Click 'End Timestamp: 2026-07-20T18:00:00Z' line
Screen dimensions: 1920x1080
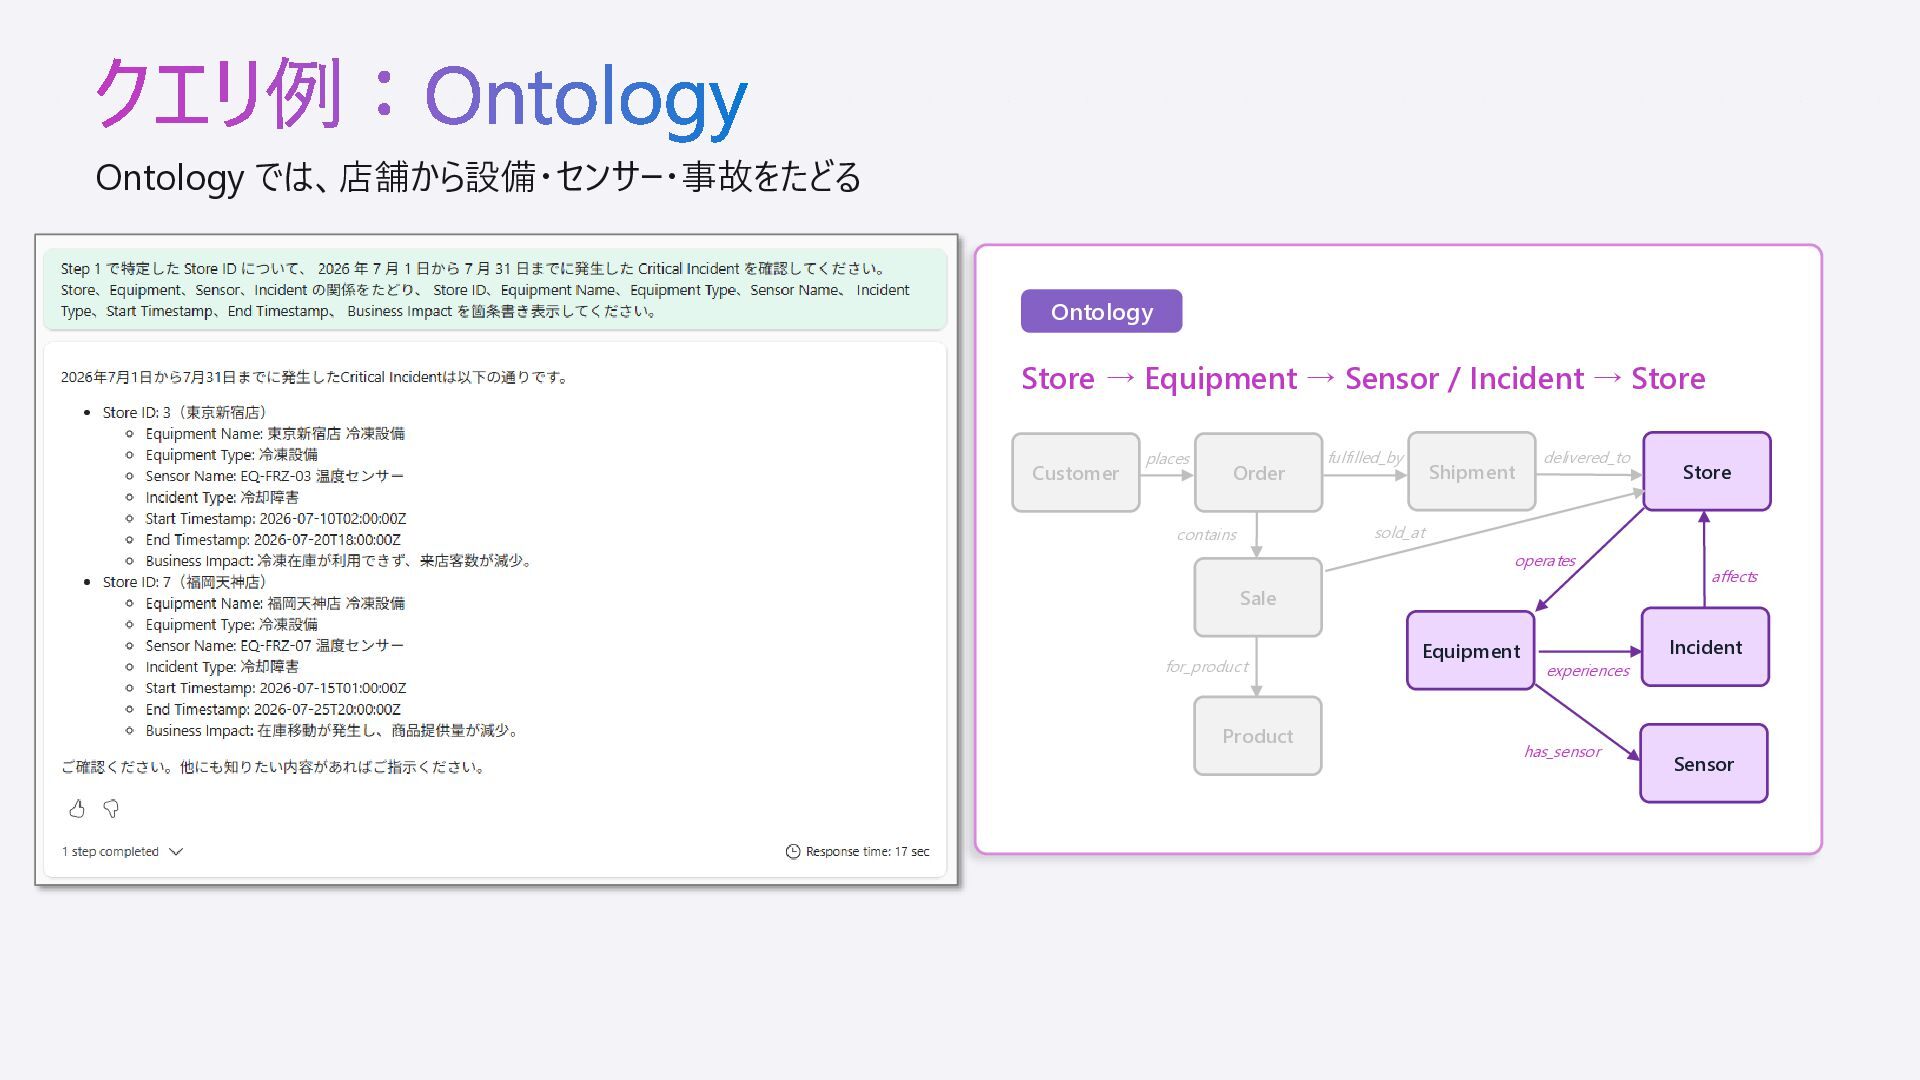click(272, 539)
